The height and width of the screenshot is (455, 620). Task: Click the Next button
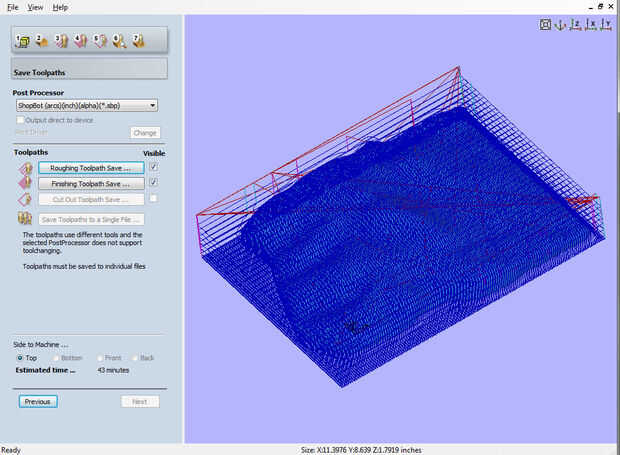[140, 402]
